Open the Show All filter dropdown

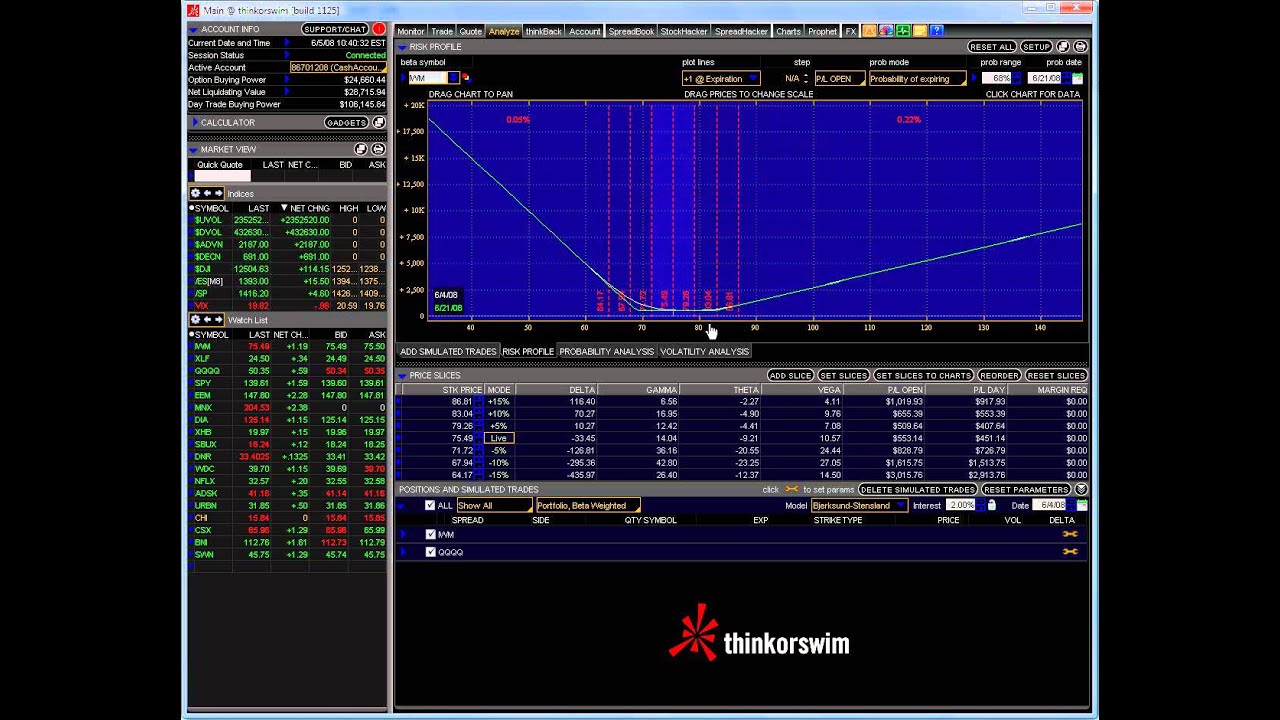coord(494,506)
